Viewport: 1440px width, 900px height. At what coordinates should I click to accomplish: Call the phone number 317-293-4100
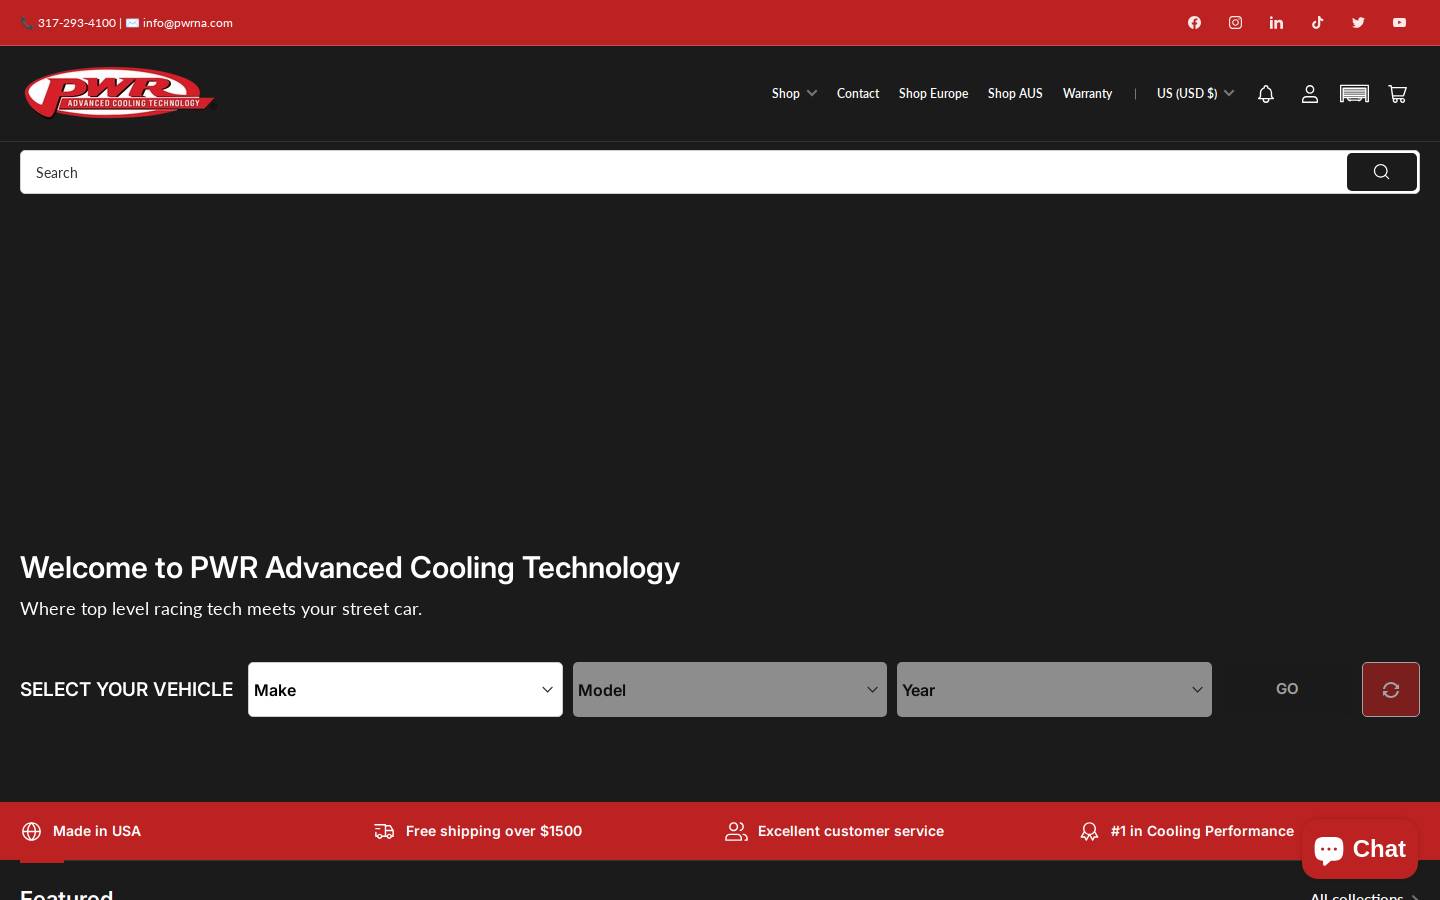(77, 23)
